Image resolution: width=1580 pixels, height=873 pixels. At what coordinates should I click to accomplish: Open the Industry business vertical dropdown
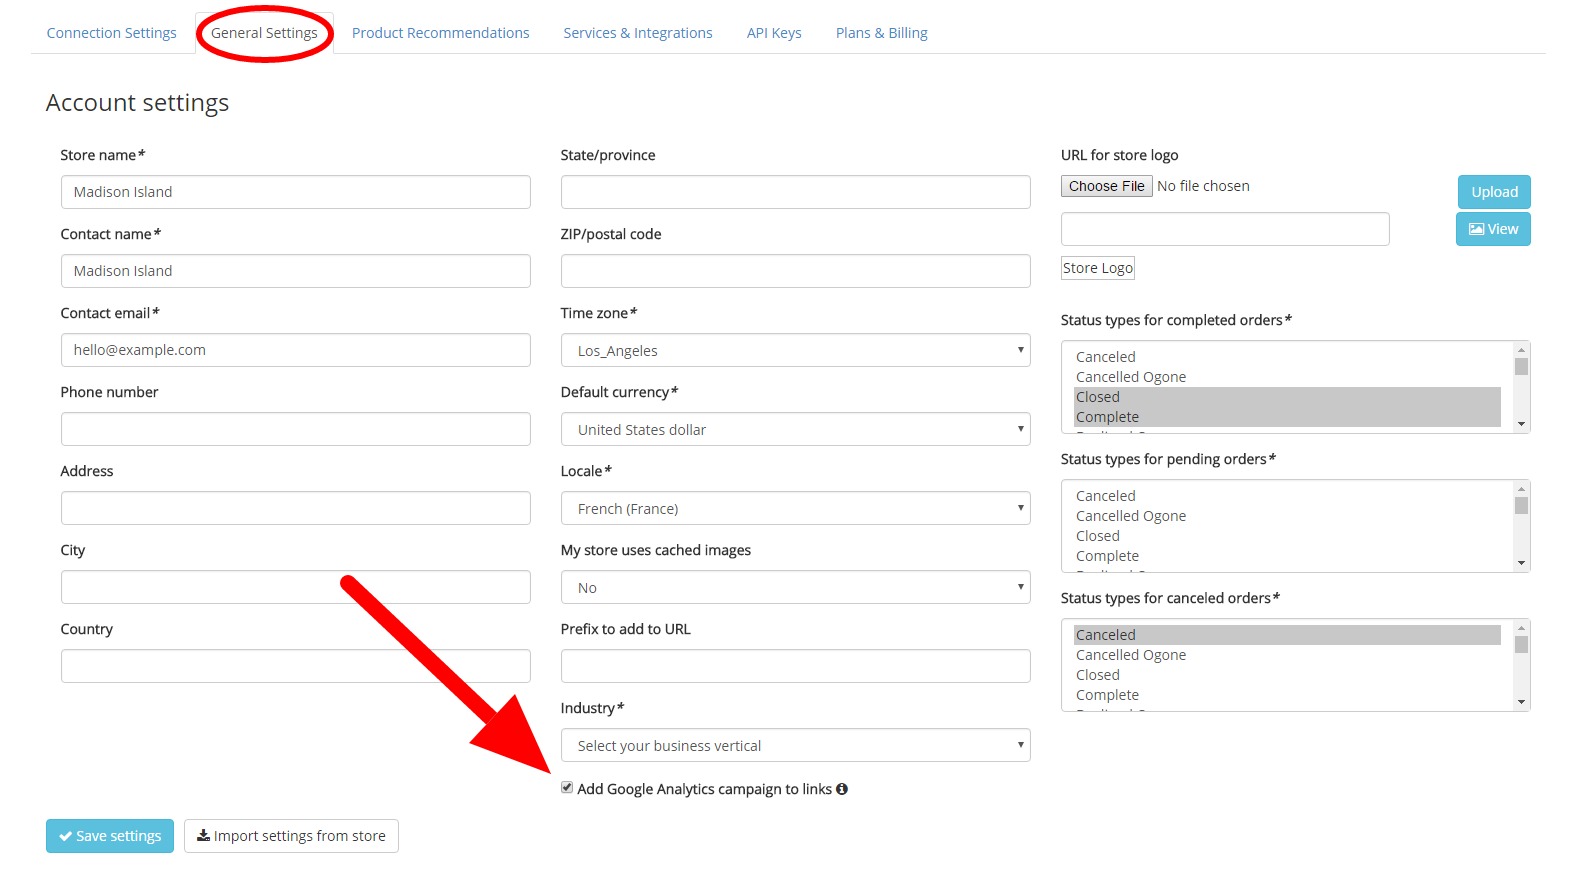click(x=795, y=745)
